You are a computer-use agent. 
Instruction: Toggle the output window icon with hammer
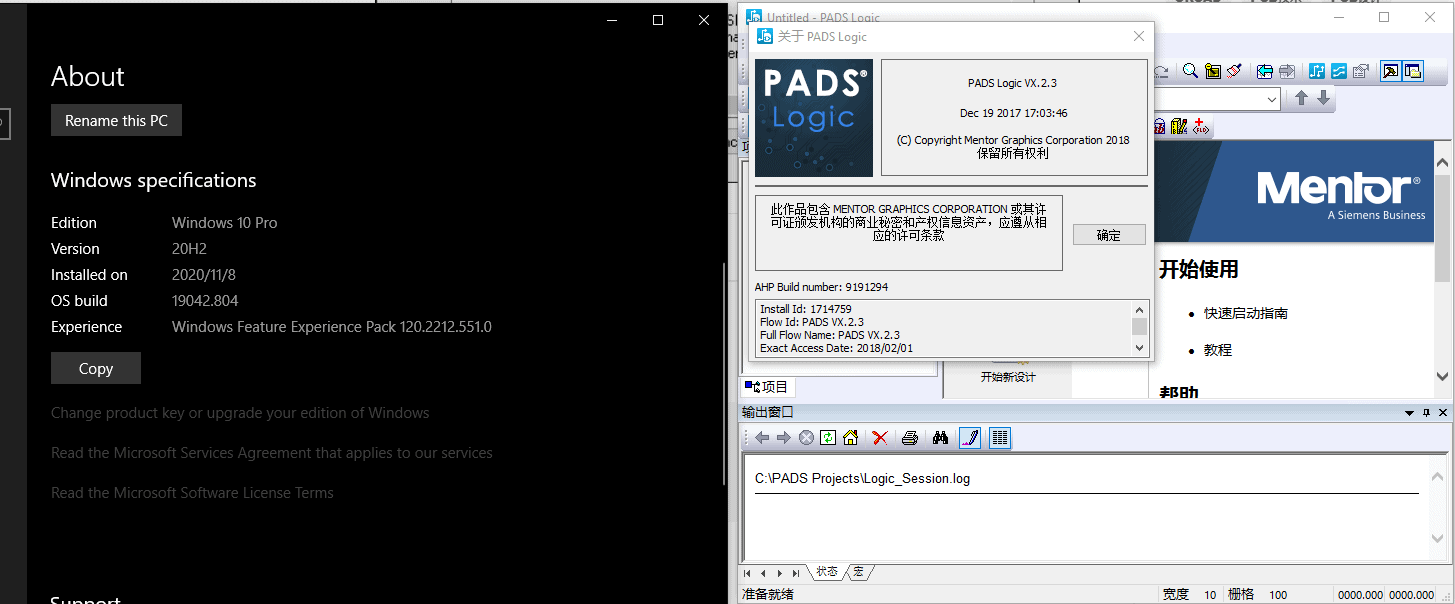pos(1391,71)
